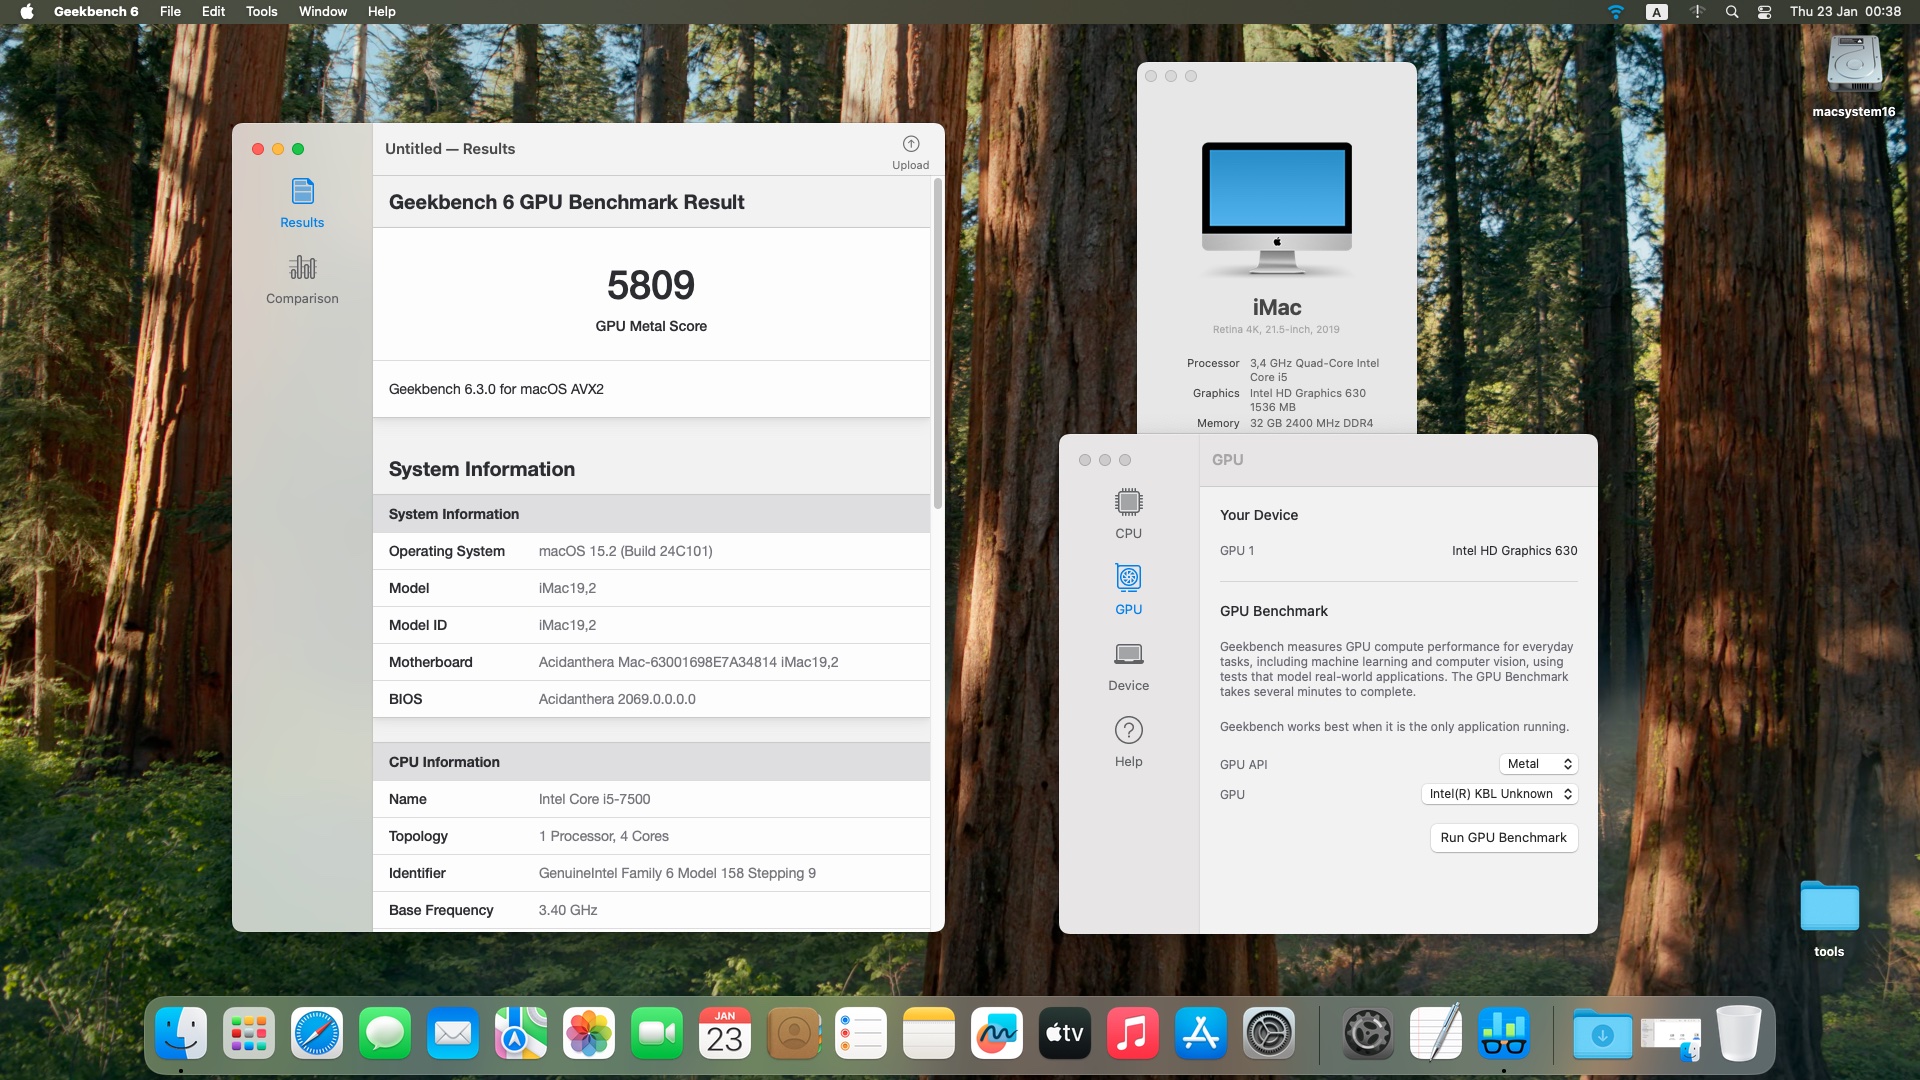Open the Window menu
The height and width of the screenshot is (1080, 1920).
coord(322,12)
